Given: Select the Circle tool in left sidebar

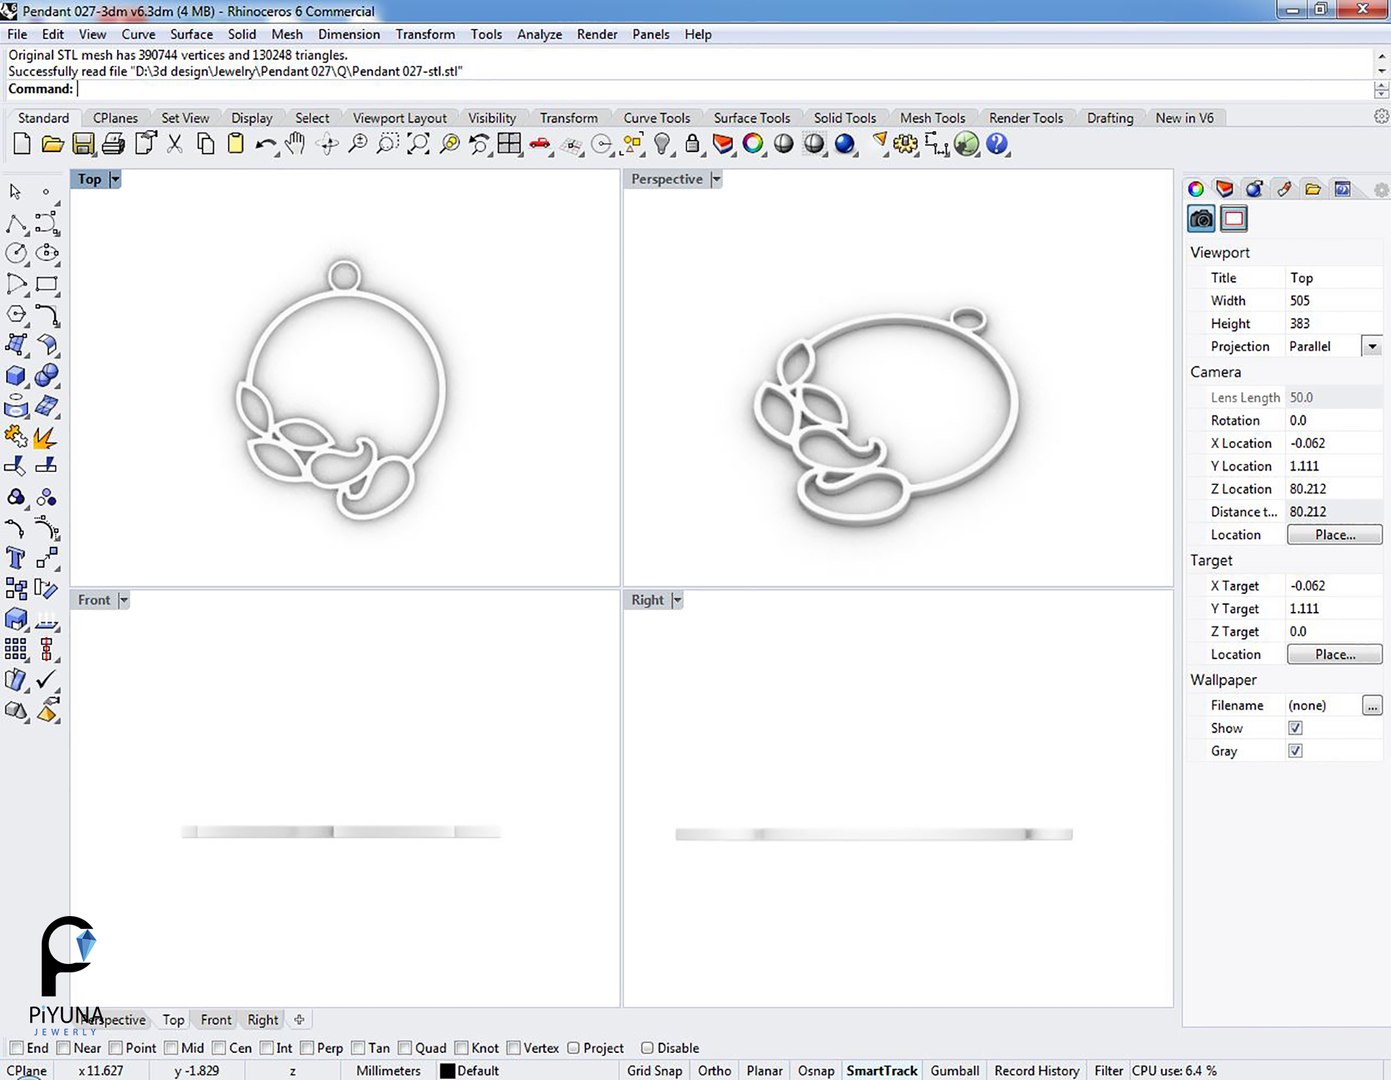Looking at the screenshot, I should point(16,253).
